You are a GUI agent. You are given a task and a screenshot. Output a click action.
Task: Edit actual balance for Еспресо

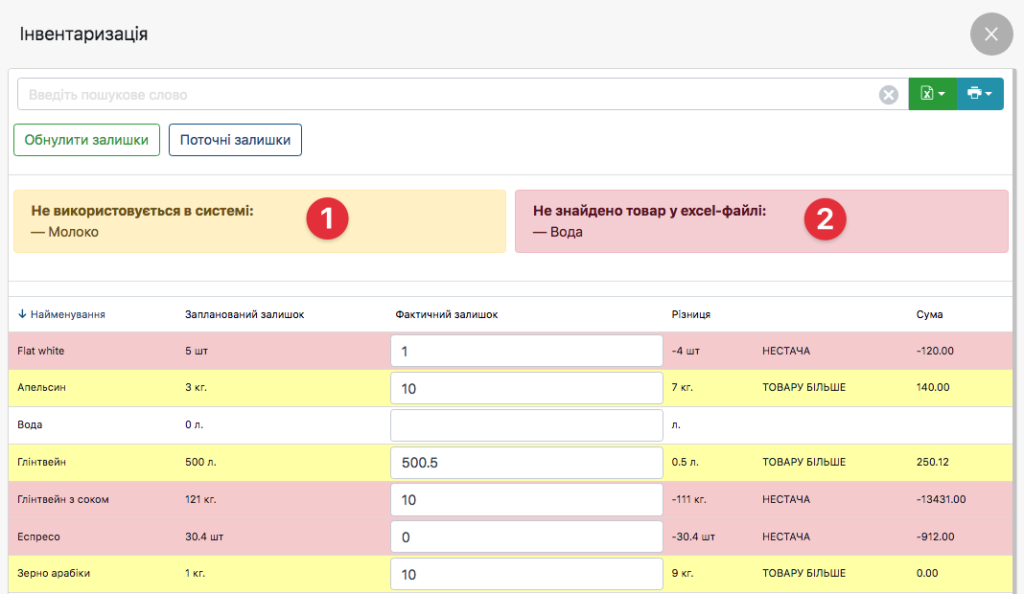[526, 537]
